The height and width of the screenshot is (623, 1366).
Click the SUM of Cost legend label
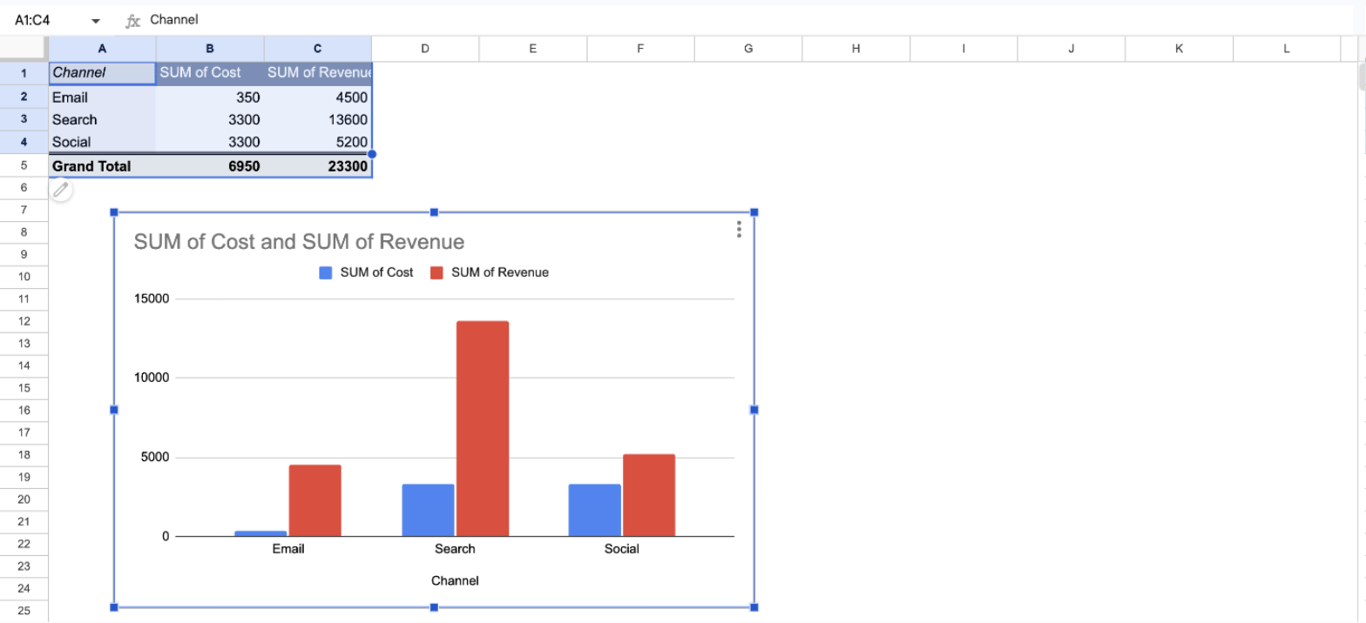click(376, 272)
